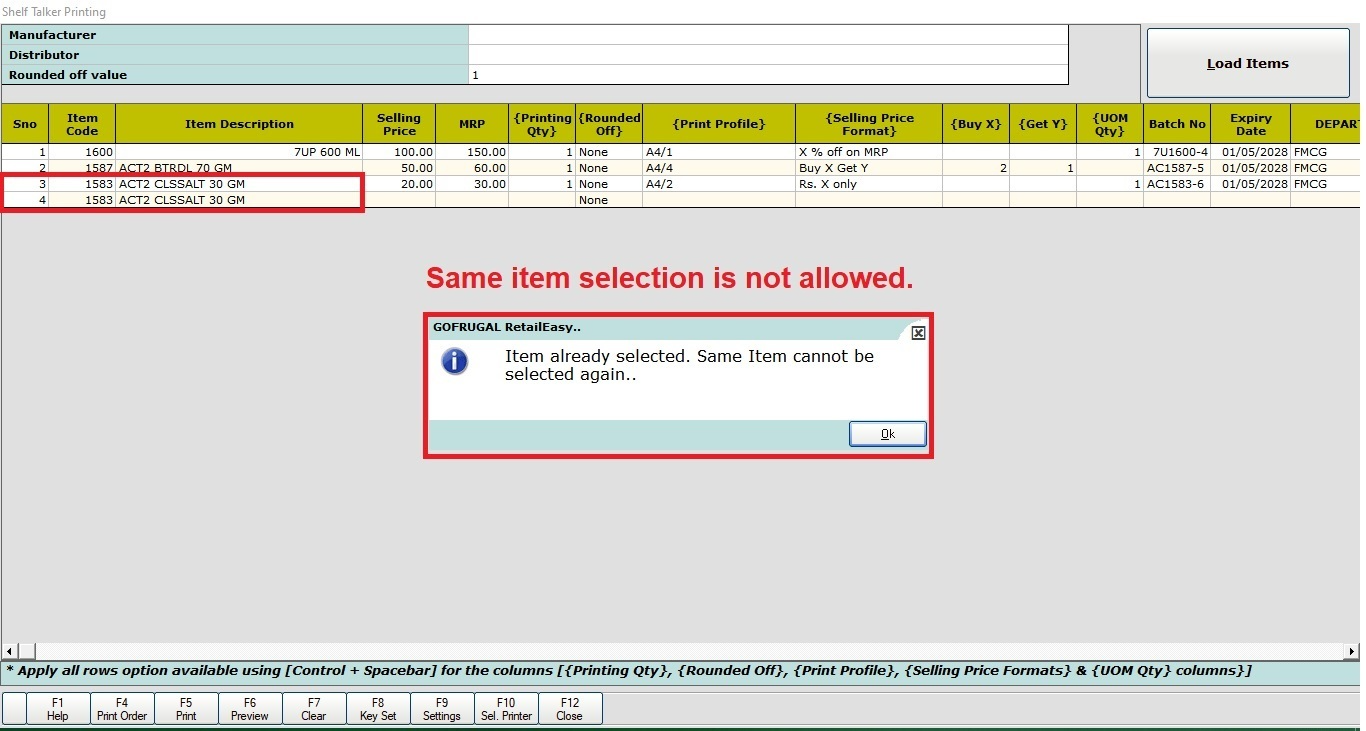
Task: Select the {Printing Qty} column header
Action: click(542, 124)
